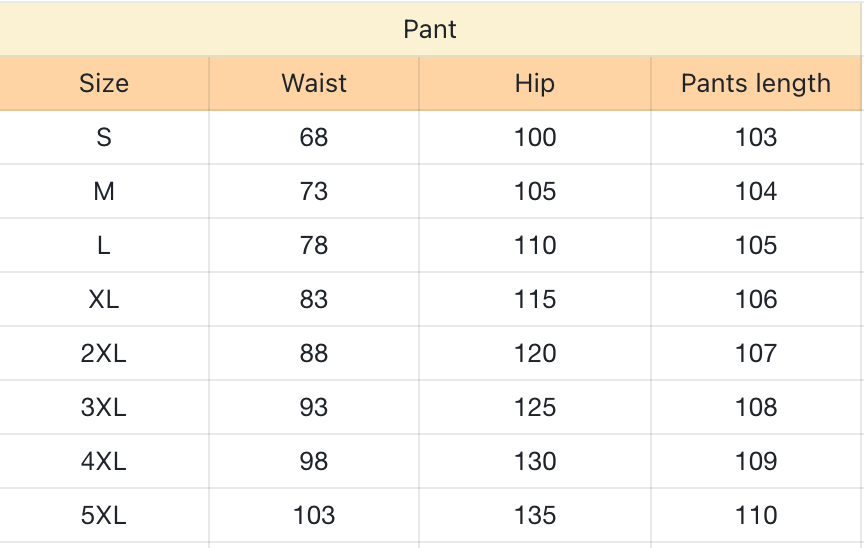Click the M size cell
The height and width of the screenshot is (548, 864).
pos(104,191)
